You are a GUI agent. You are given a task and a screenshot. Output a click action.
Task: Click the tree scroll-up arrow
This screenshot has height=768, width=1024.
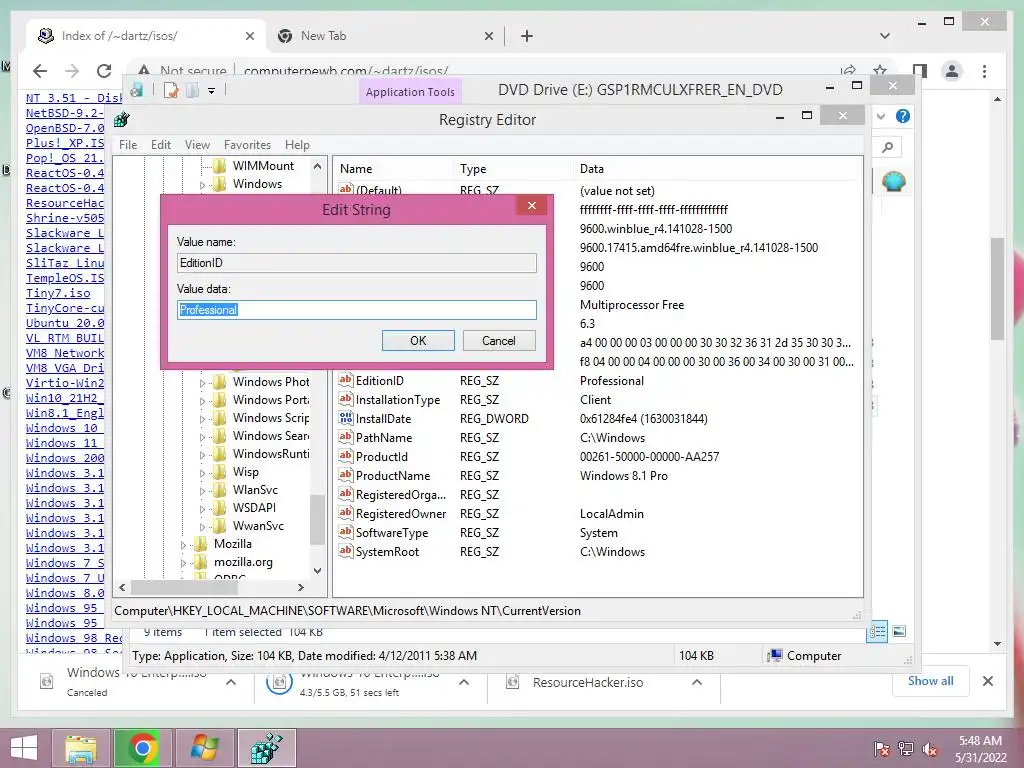[x=317, y=166]
